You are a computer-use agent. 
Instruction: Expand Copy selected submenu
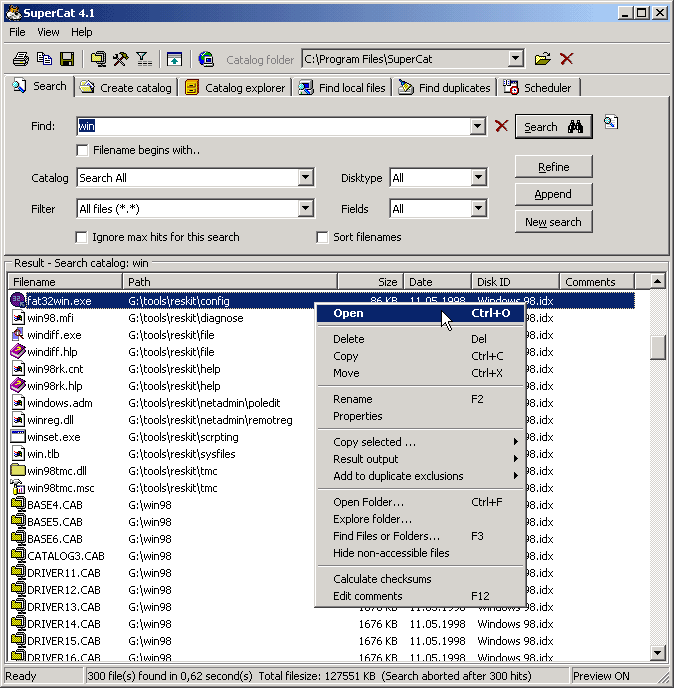tap(420, 442)
